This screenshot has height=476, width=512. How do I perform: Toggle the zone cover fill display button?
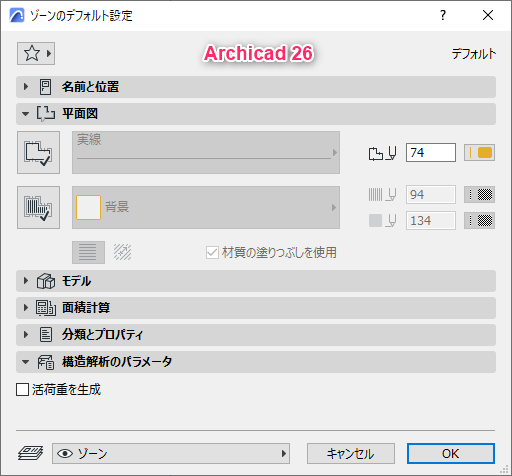(x=39, y=207)
